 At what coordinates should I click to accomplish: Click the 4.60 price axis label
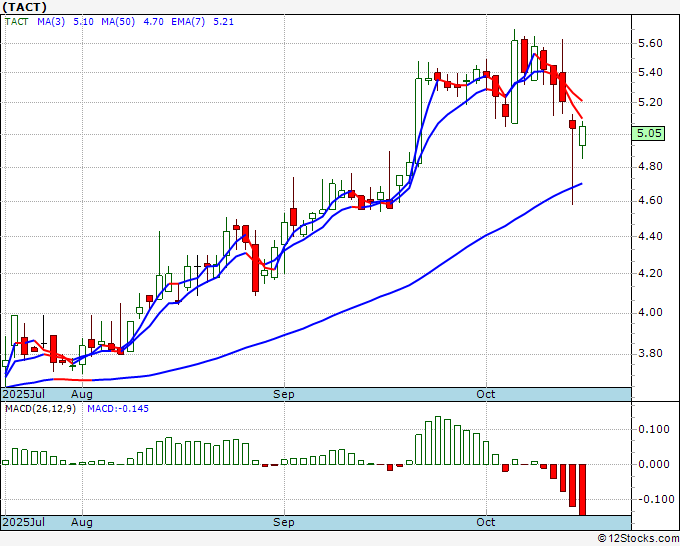pyautogui.click(x=650, y=200)
